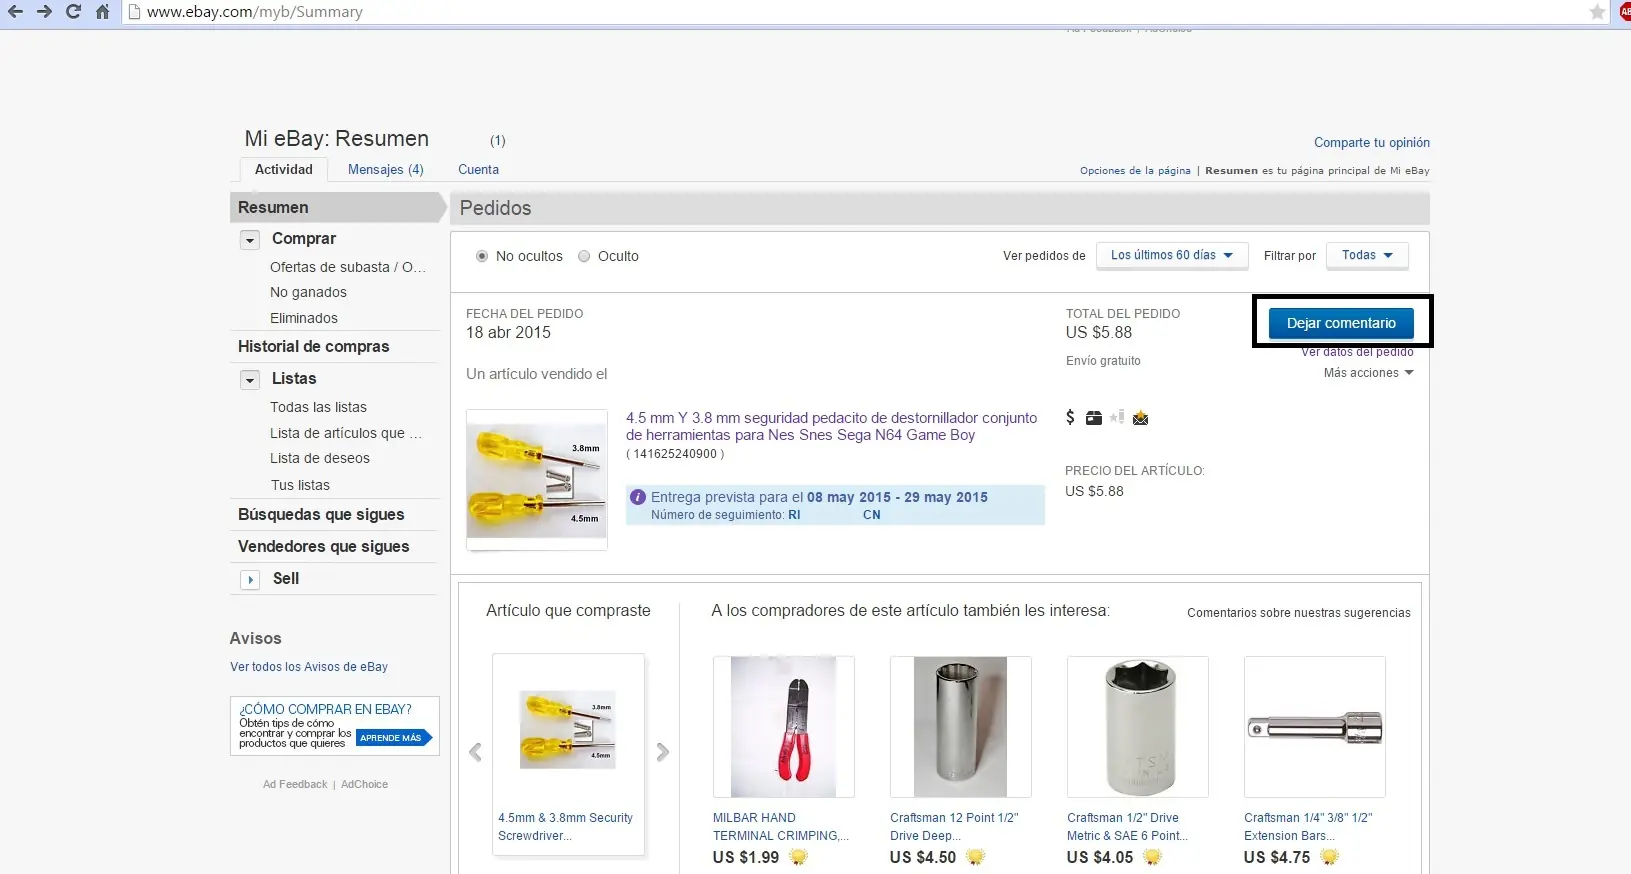Viewport: 1631px width, 874px height.
Task: Open the MILBAR crimping pliers thumbnail
Action: pos(784,727)
